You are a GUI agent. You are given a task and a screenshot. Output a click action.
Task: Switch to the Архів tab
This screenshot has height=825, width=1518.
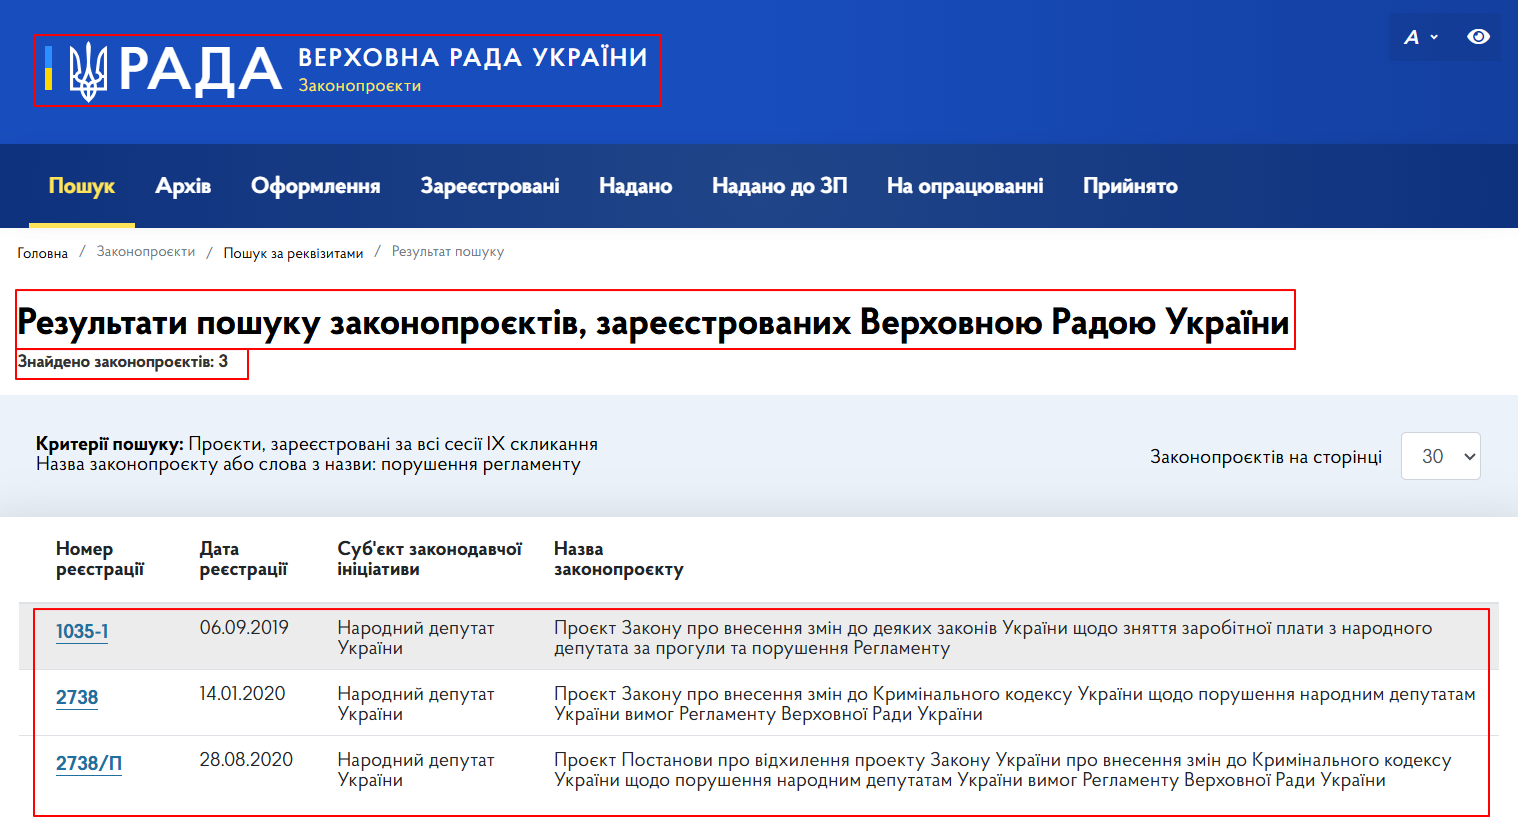point(183,186)
